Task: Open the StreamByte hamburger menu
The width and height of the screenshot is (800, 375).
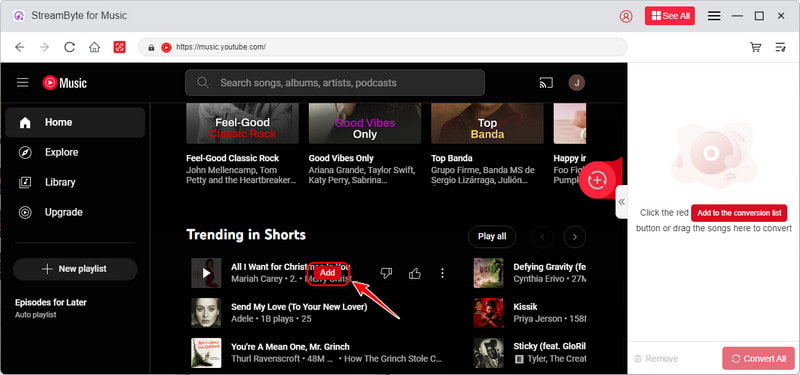Action: 714,16
